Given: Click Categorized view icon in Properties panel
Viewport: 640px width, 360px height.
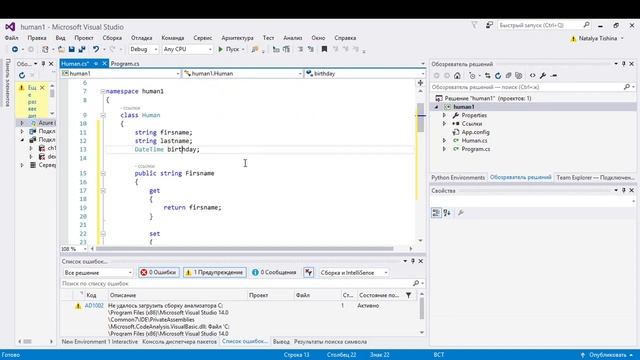Looking at the screenshot, I should coord(436,213).
